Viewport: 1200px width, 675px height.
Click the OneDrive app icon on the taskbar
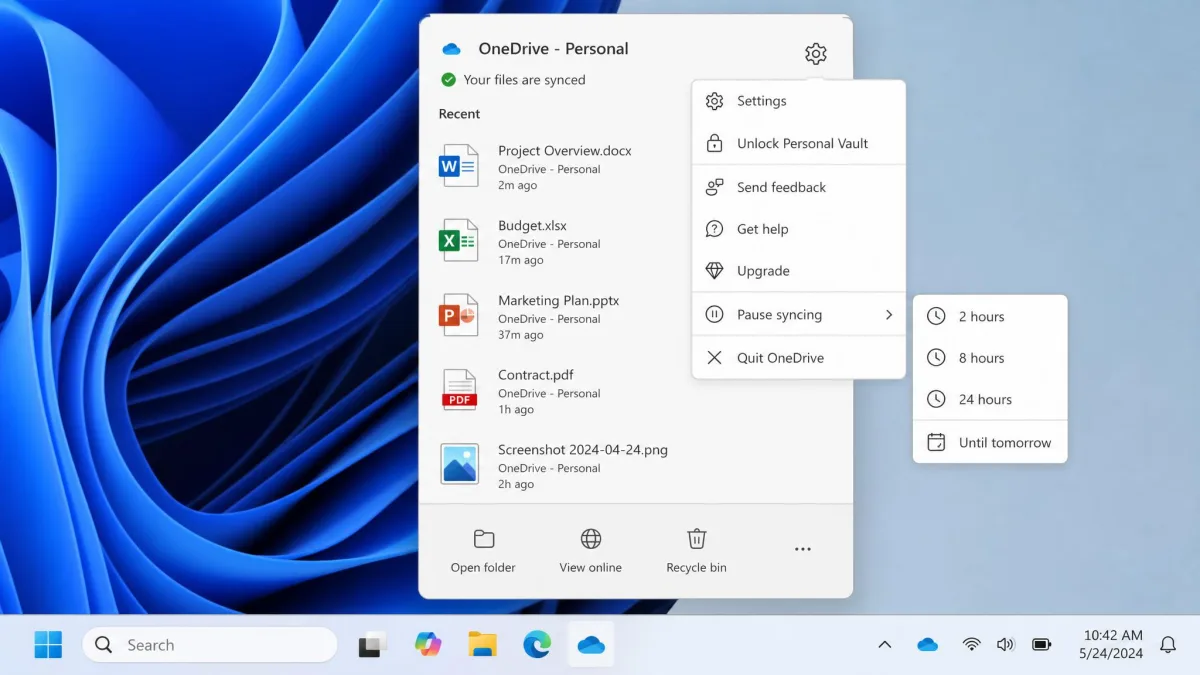click(591, 645)
